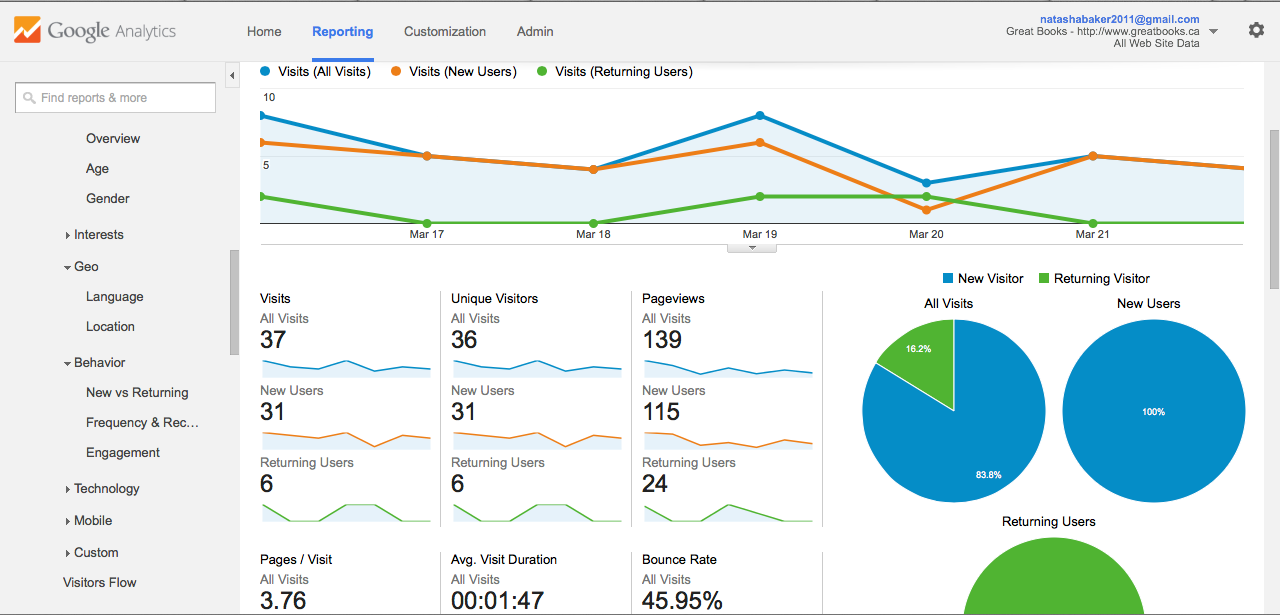The height and width of the screenshot is (615, 1280).
Task: Click the search magnifier icon in Find reports
Action: click(x=29, y=98)
